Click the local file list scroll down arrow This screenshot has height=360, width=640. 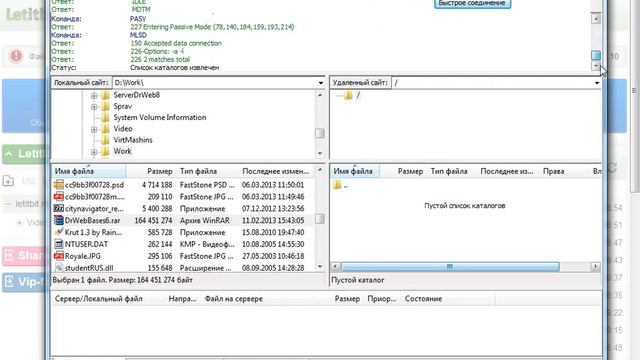[x=320, y=267]
